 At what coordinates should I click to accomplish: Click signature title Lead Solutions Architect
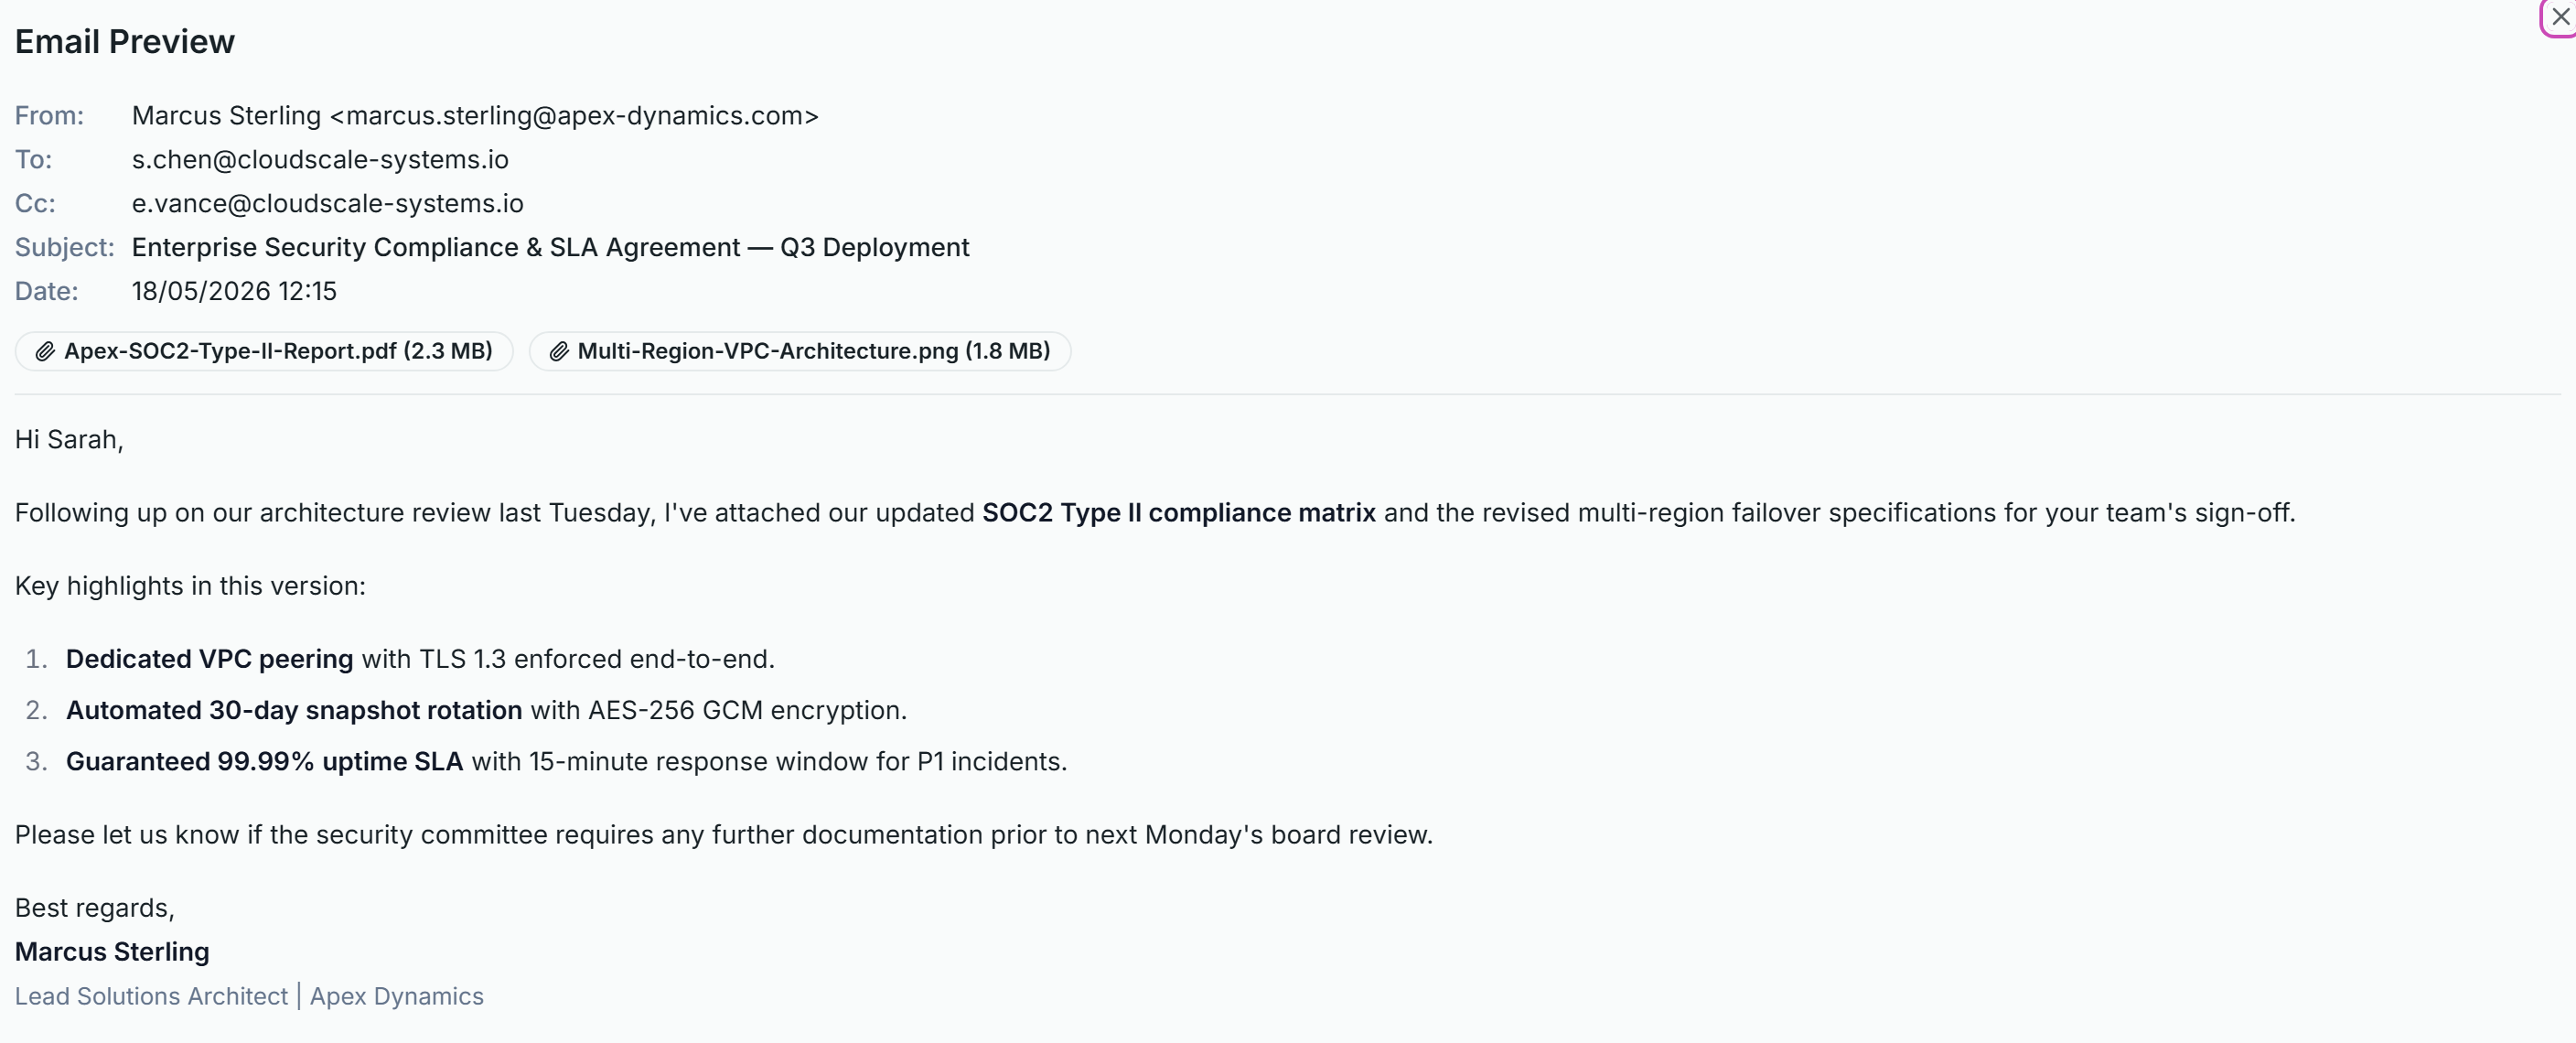151,996
